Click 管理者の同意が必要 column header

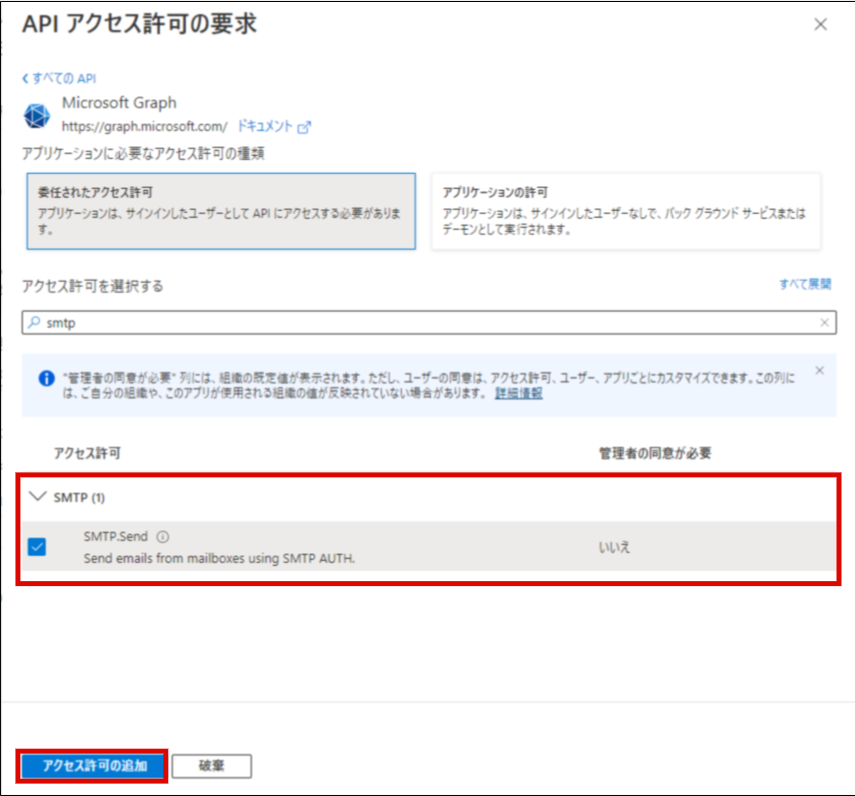655,453
